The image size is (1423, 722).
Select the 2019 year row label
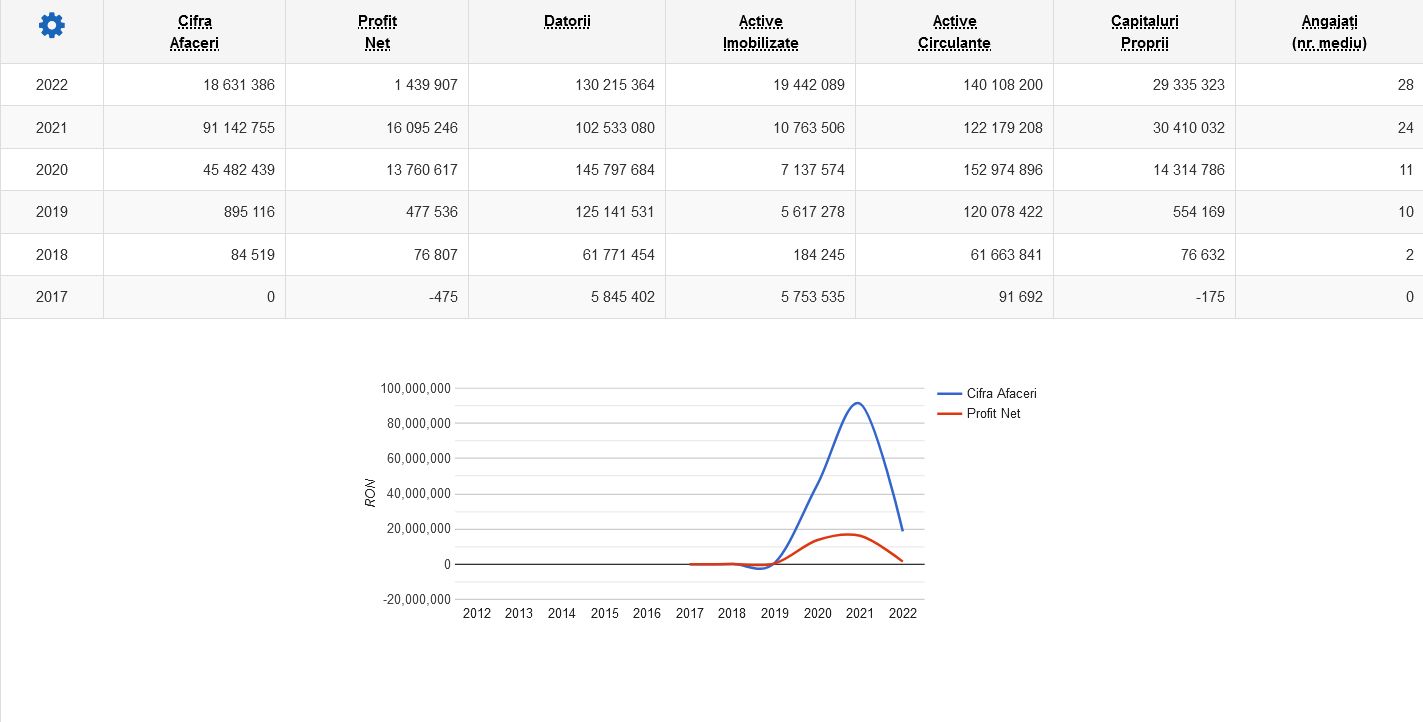tap(52, 212)
